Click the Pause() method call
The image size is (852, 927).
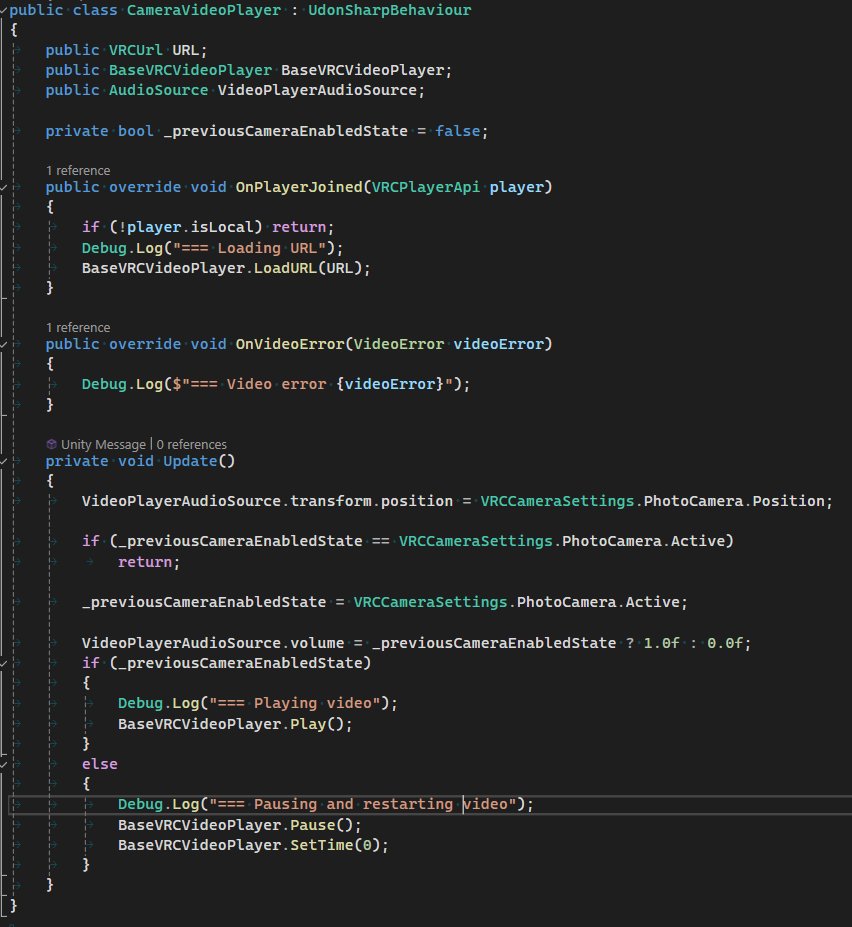pyautogui.click(x=313, y=825)
